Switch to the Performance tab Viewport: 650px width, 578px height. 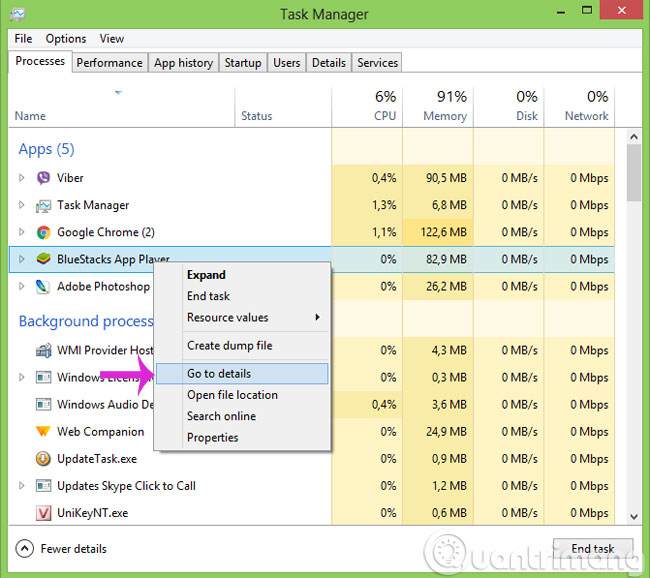[x=109, y=62]
